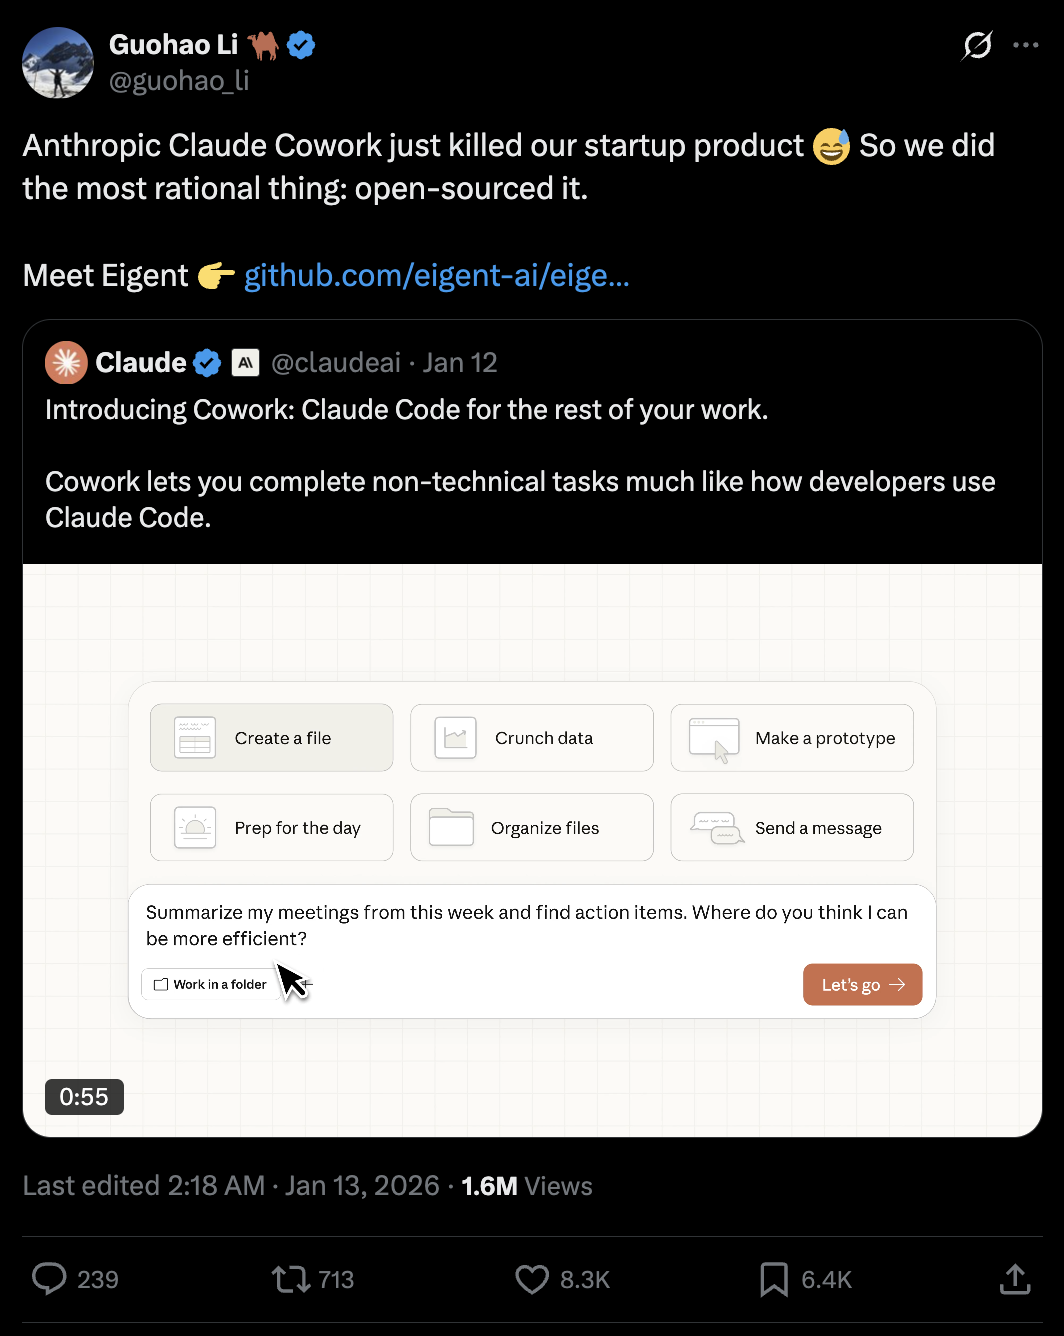
Task: Like the tweet with the heart icon
Action: point(532,1279)
